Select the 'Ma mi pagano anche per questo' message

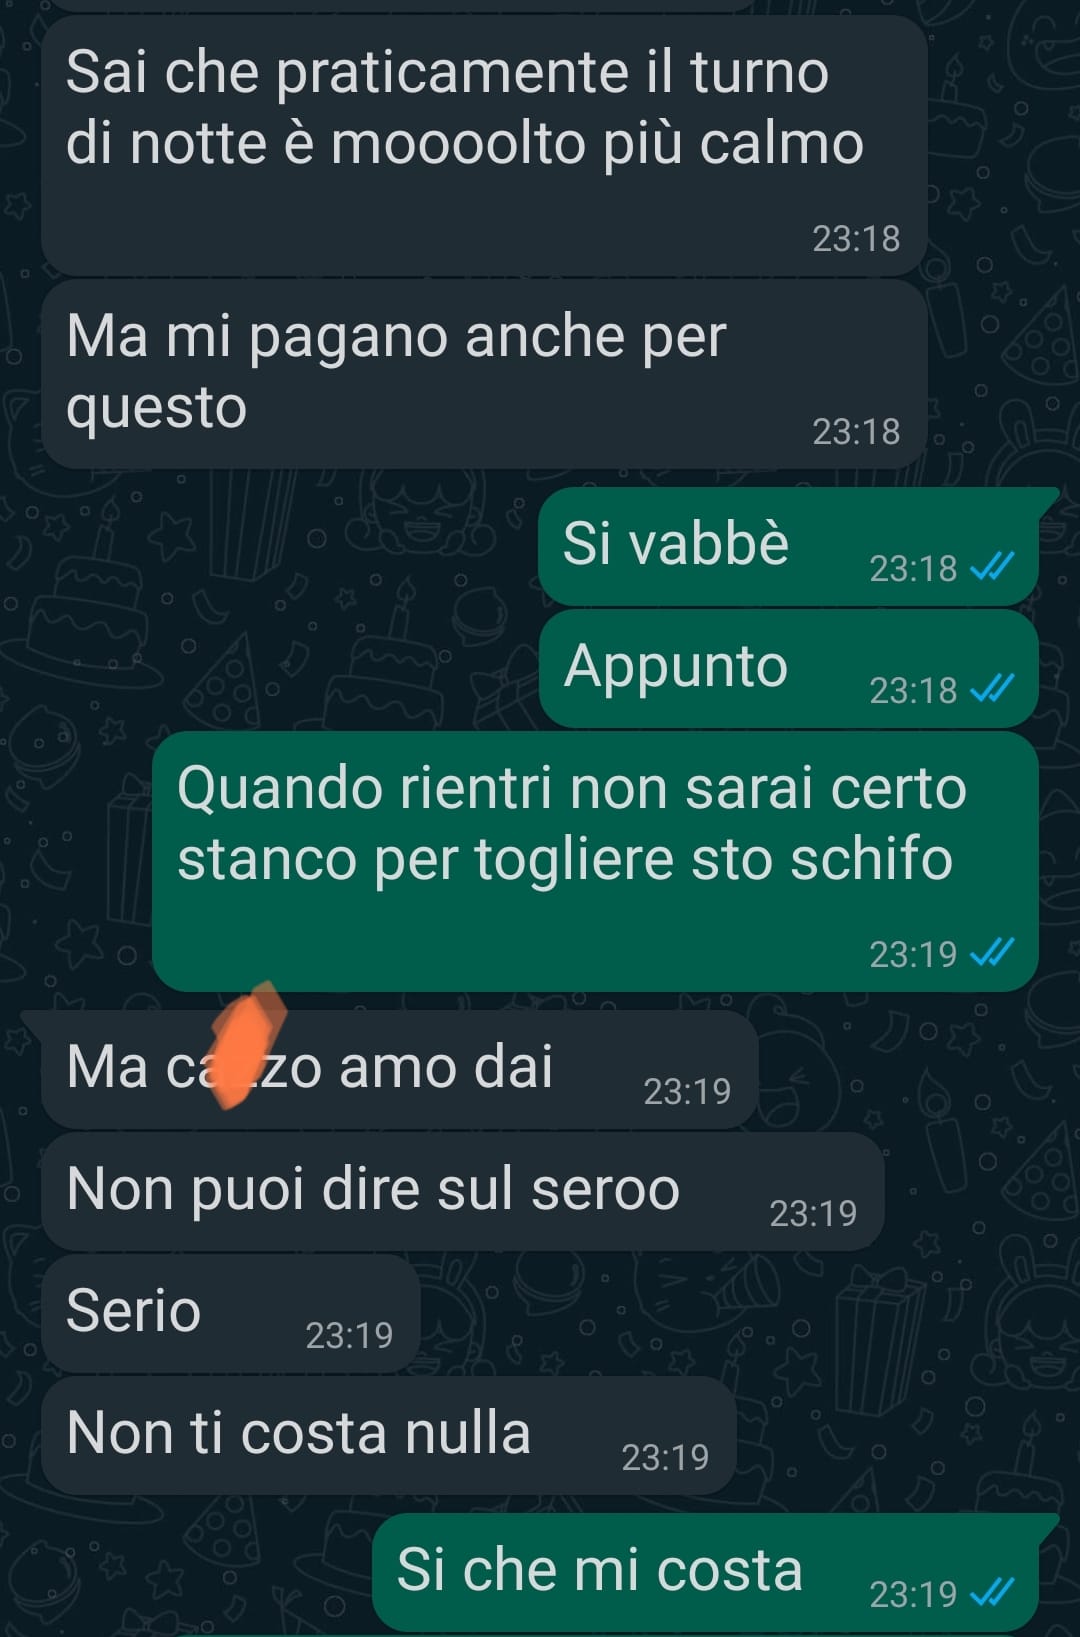[484, 374]
